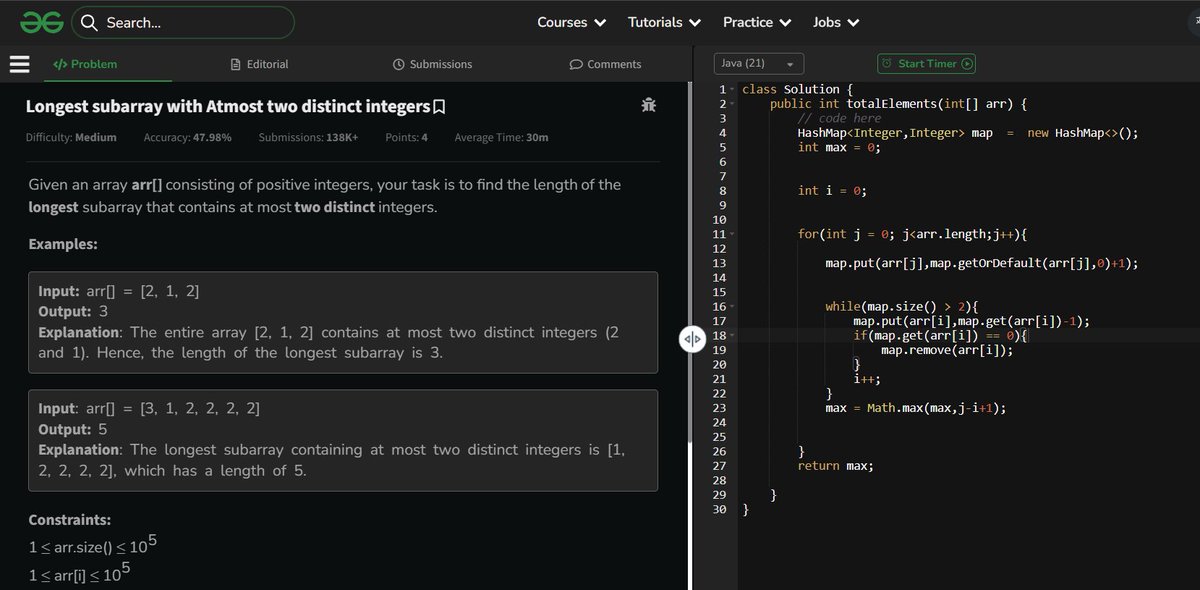Open the Courses dropdown menu
Image resolution: width=1200 pixels, height=590 pixels.
coord(572,22)
